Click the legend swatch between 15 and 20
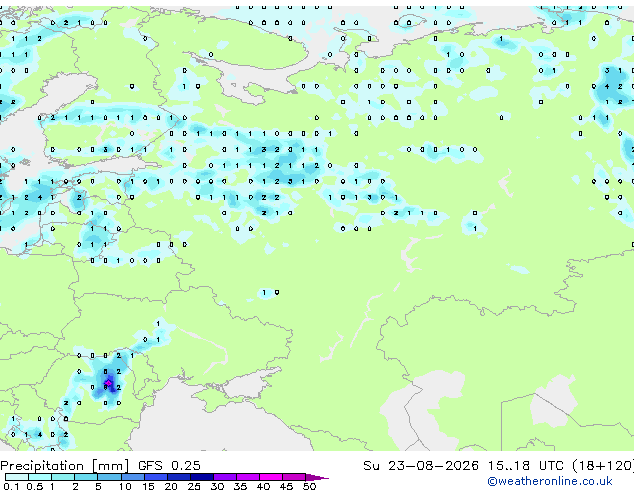The width and height of the screenshot is (634, 490). tap(156, 477)
